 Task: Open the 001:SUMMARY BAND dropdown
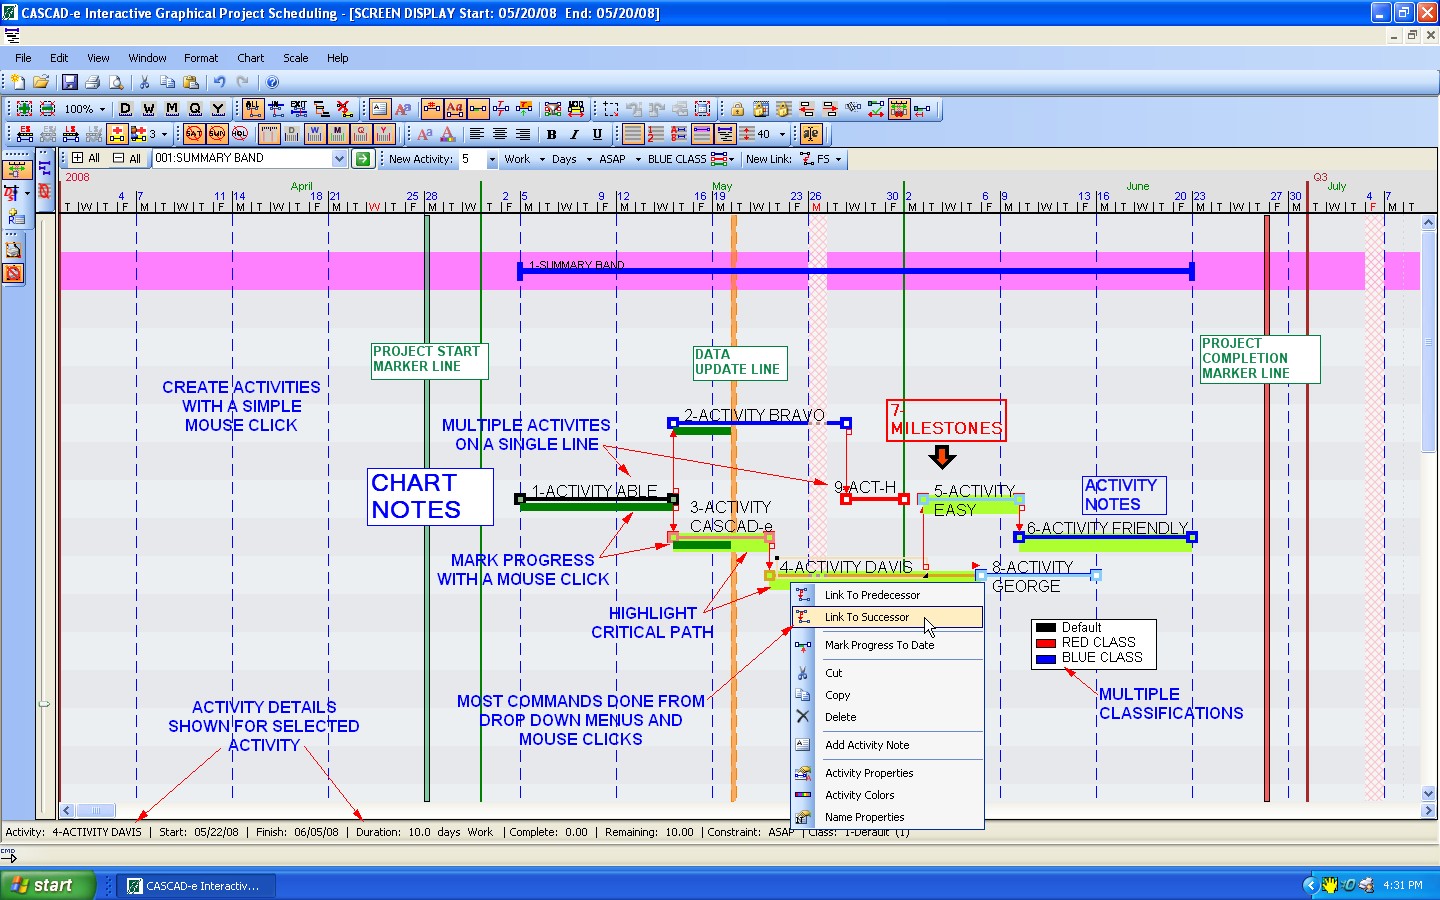[339, 159]
